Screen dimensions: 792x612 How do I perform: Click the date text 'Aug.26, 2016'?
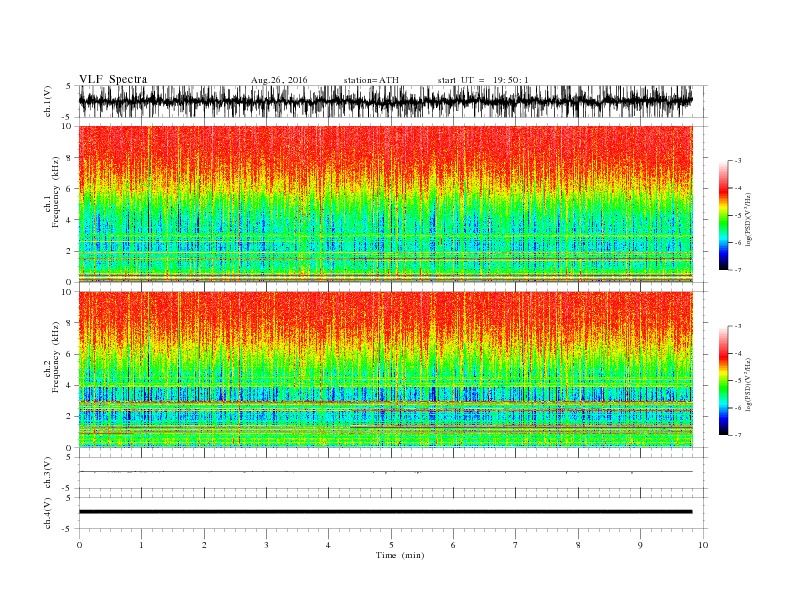pos(279,80)
